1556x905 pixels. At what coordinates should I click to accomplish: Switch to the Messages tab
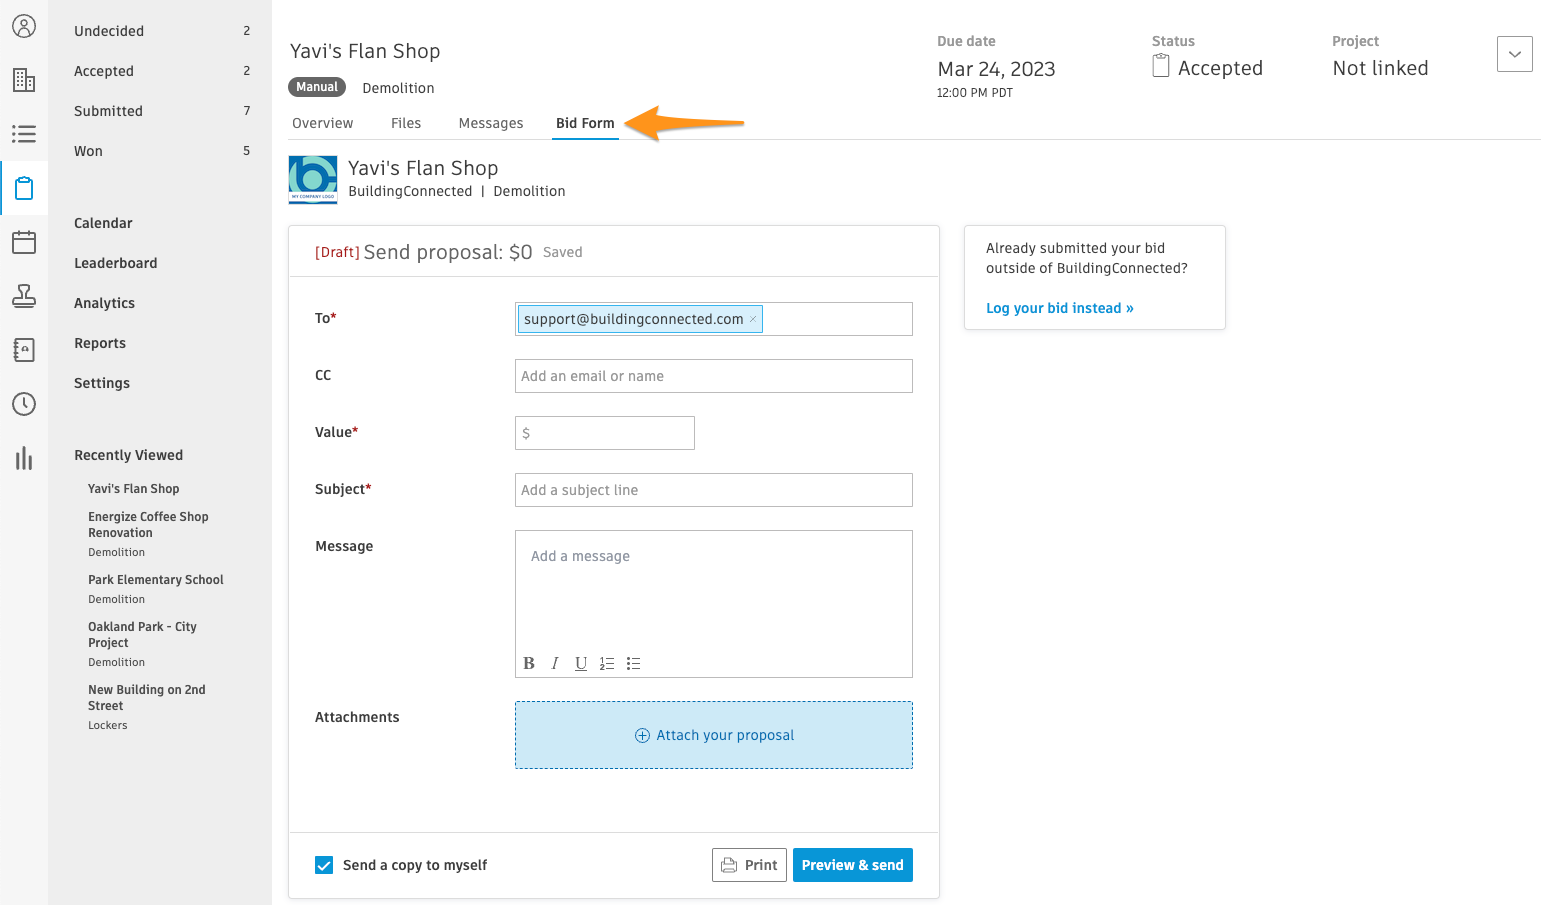[x=491, y=123]
